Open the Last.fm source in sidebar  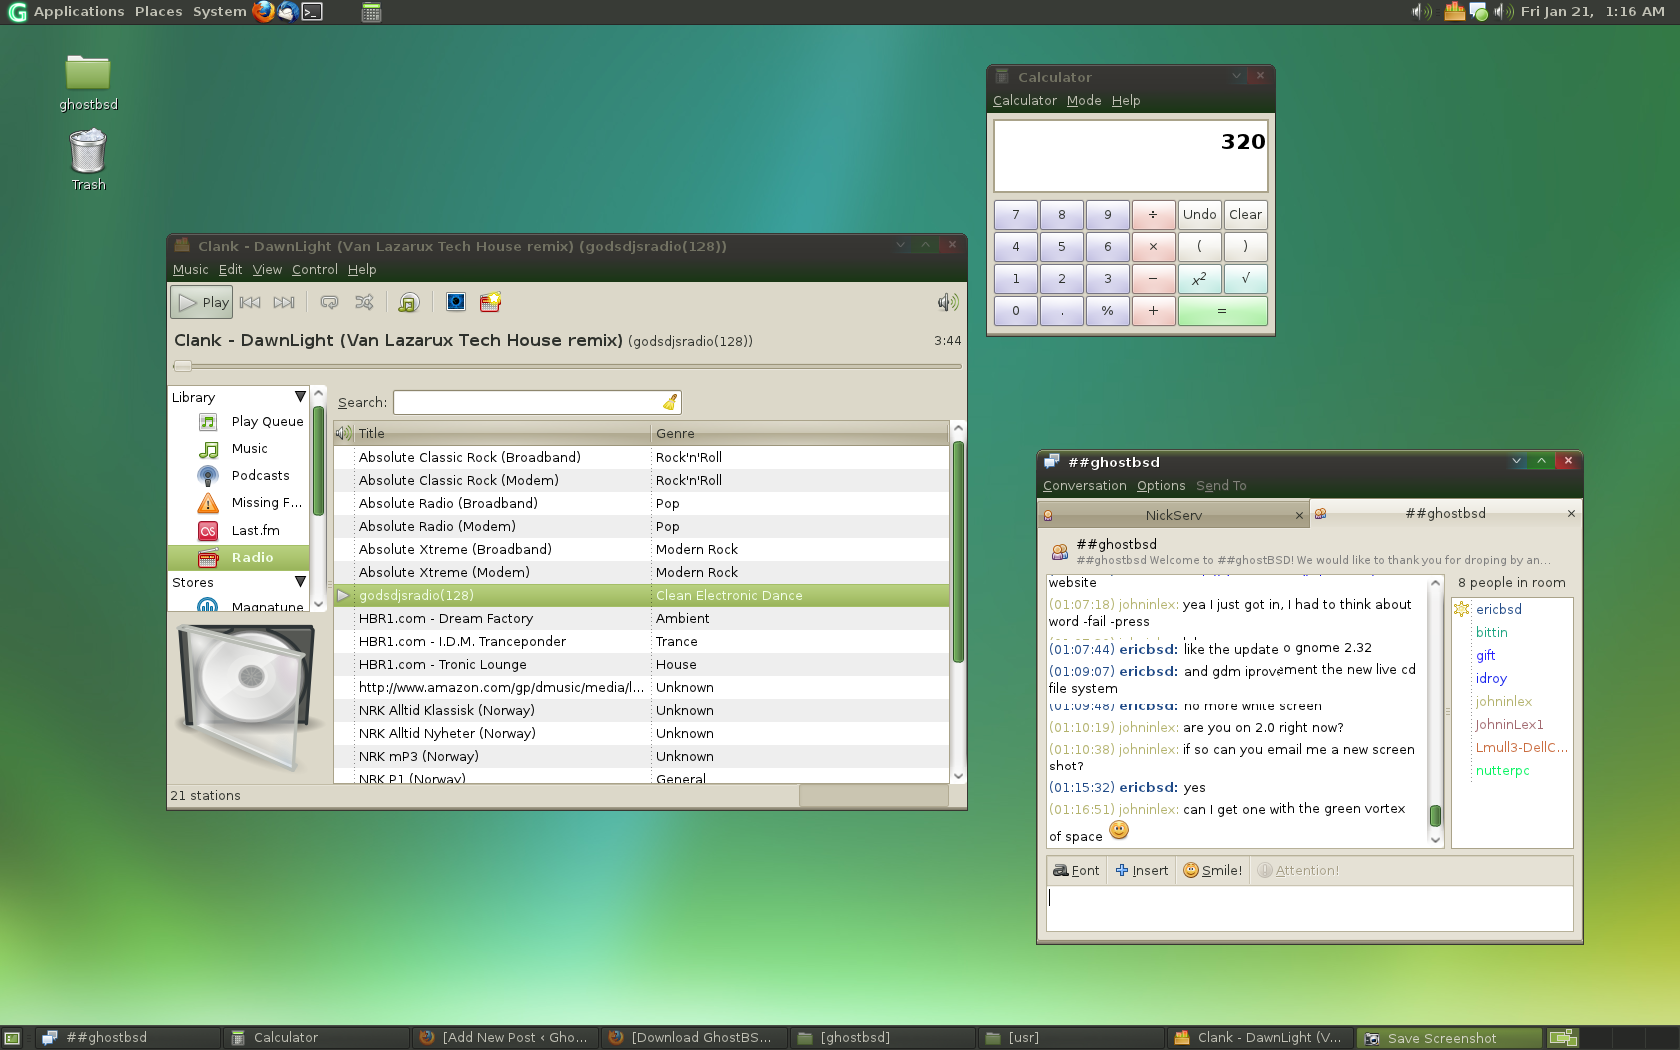point(255,531)
